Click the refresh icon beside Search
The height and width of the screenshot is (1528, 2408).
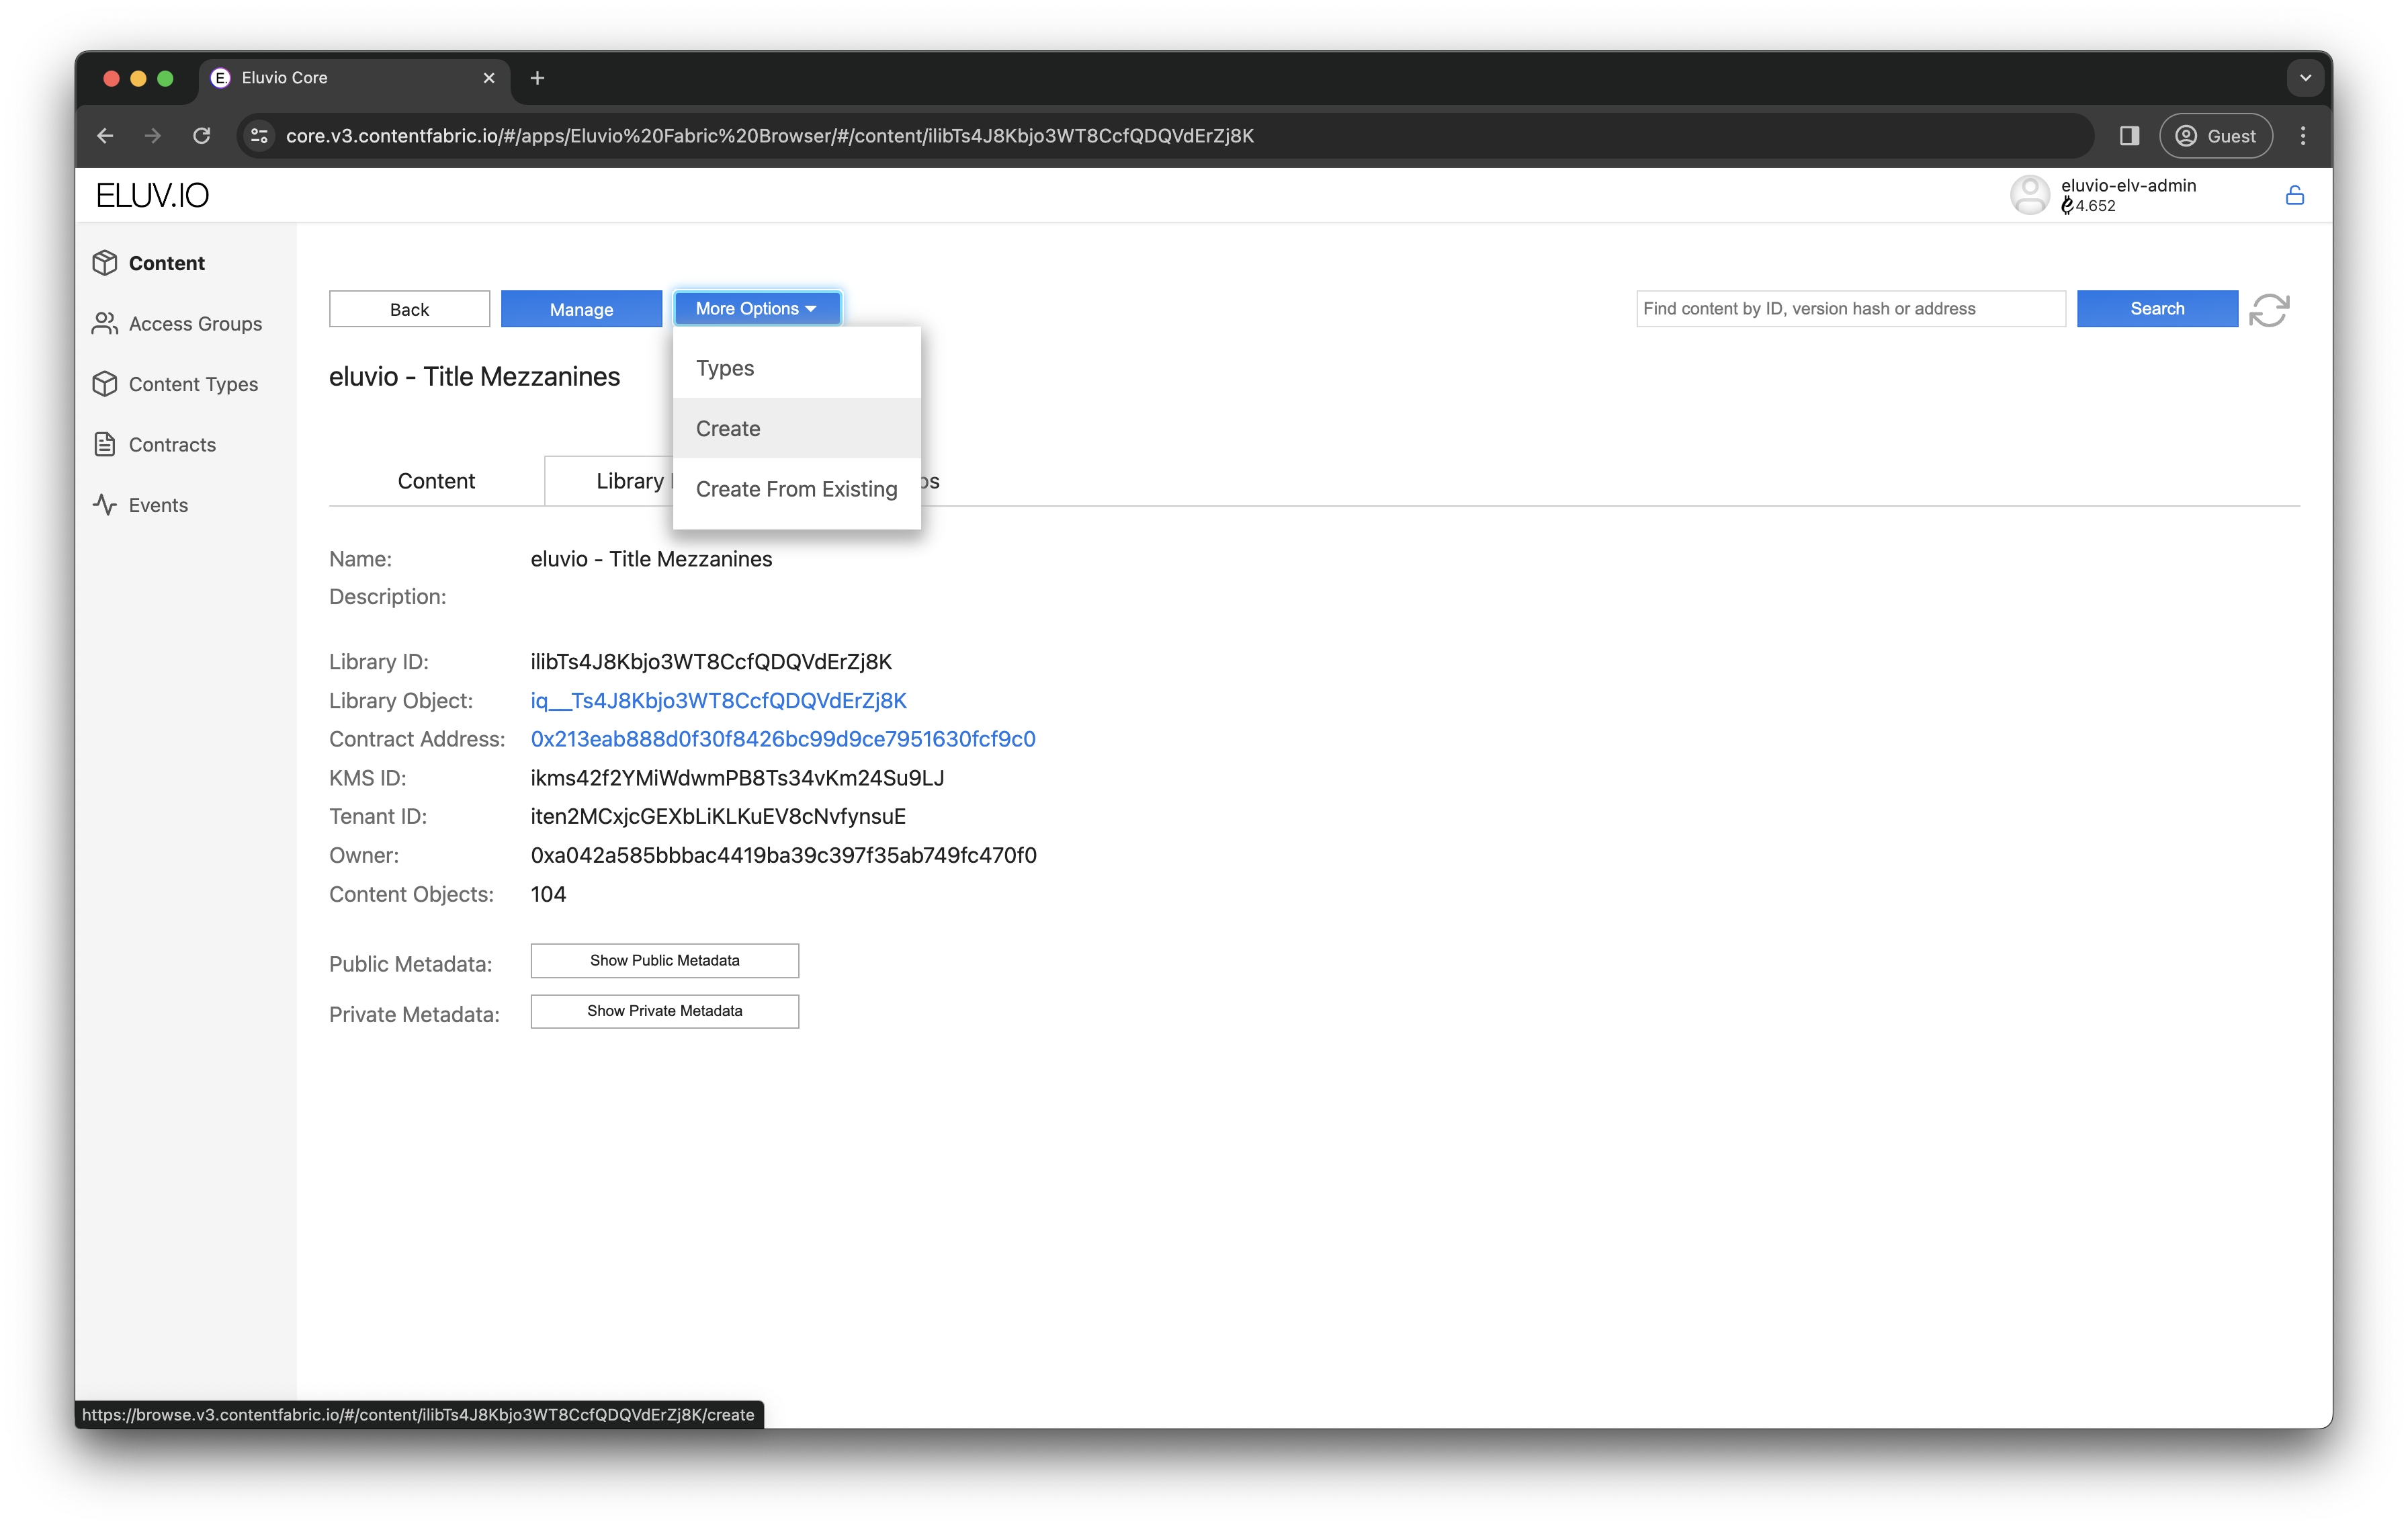click(2269, 309)
